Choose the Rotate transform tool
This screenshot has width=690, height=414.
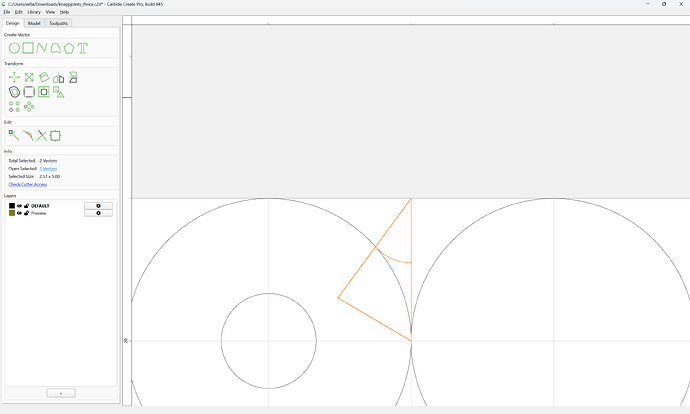[44, 77]
